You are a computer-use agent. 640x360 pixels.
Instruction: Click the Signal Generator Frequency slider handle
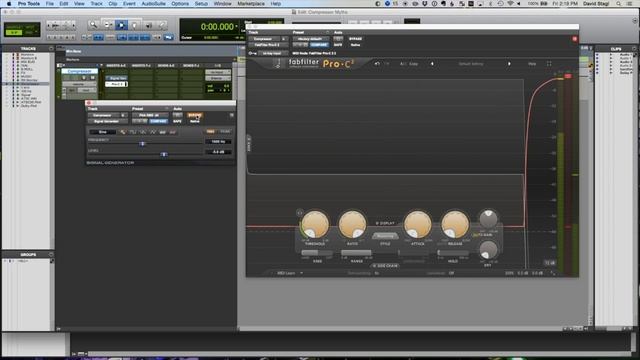pyautogui.click(x=142, y=144)
